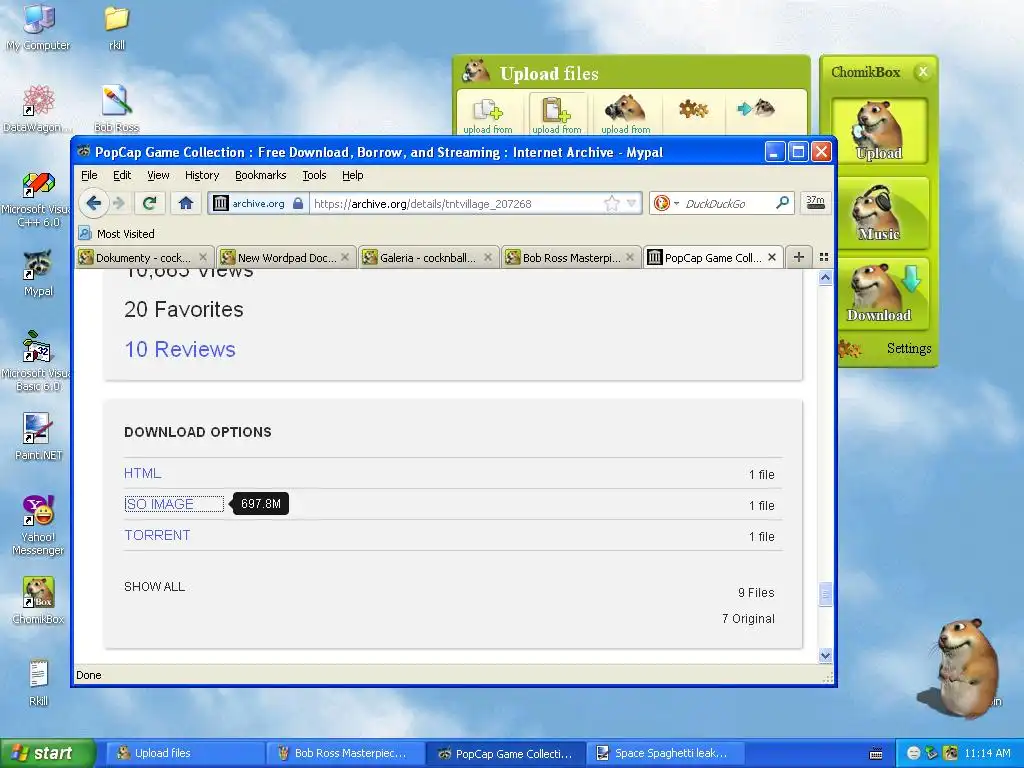This screenshot has width=1024, height=768.
Task: Click the browser Forward arrow button
Action: click(x=118, y=203)
